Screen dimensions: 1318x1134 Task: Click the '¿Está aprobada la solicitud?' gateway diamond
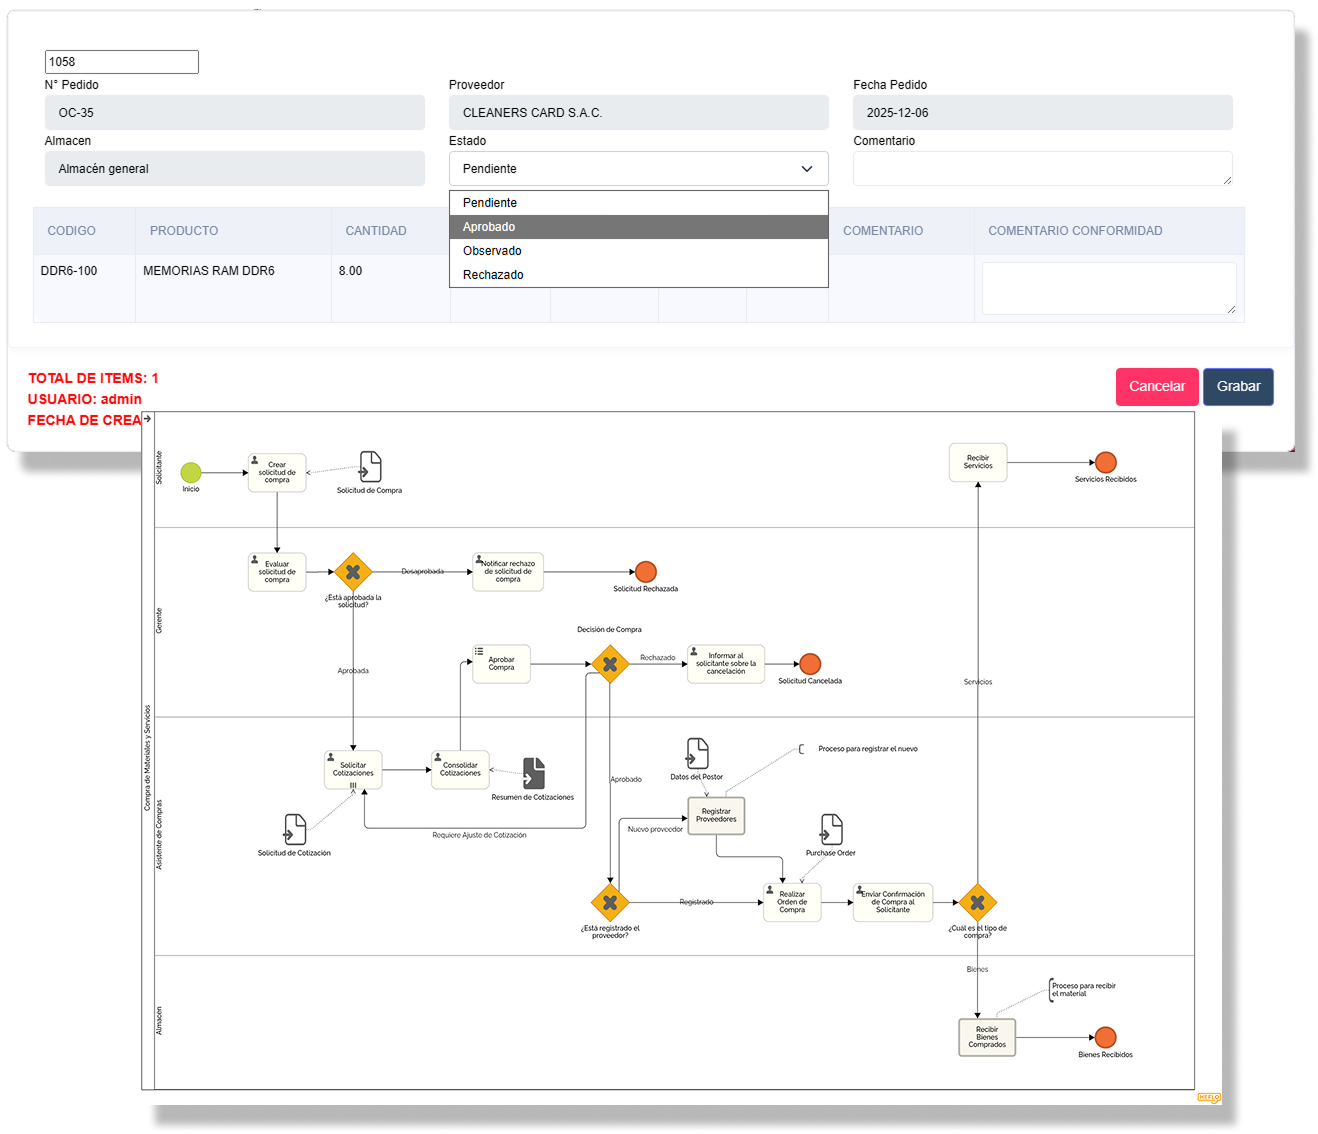click(x=353, y=572)
